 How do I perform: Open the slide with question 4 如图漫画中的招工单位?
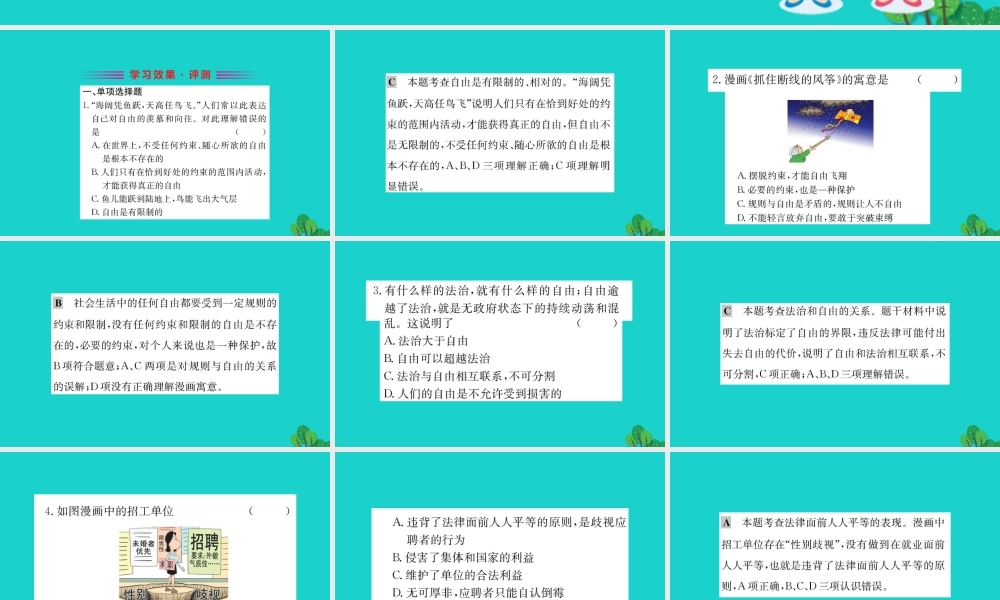tap(165, 526)
